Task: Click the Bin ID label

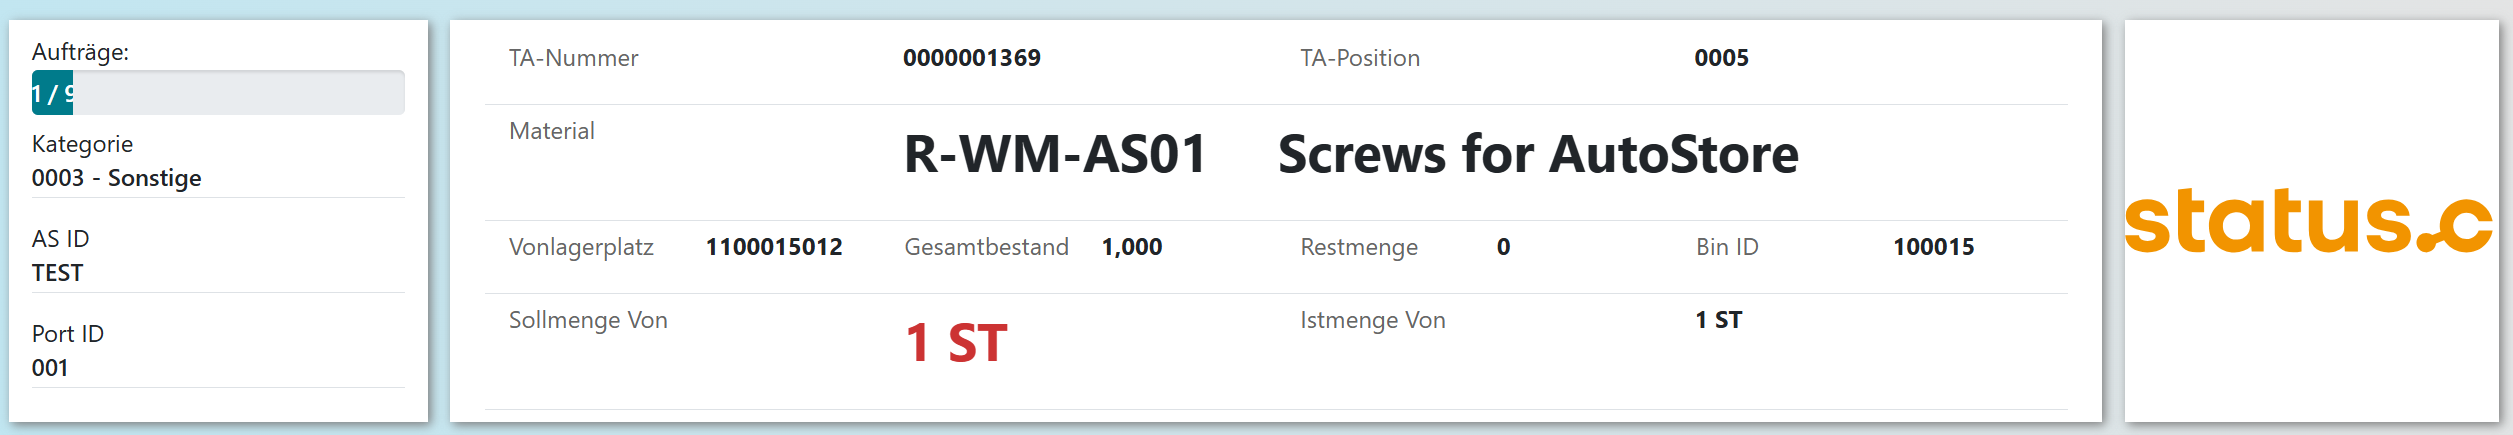Action: (1727, 247)
